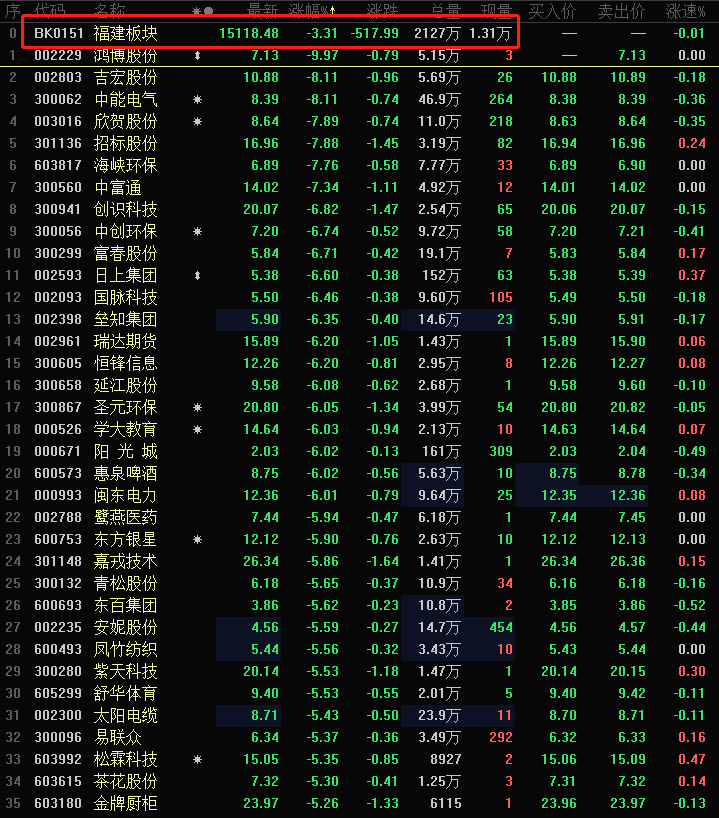The height and width of the screenshot is (818, 719).
Task: Click the asterisk mark on 学大教育 row
Action: pos(197,429)
